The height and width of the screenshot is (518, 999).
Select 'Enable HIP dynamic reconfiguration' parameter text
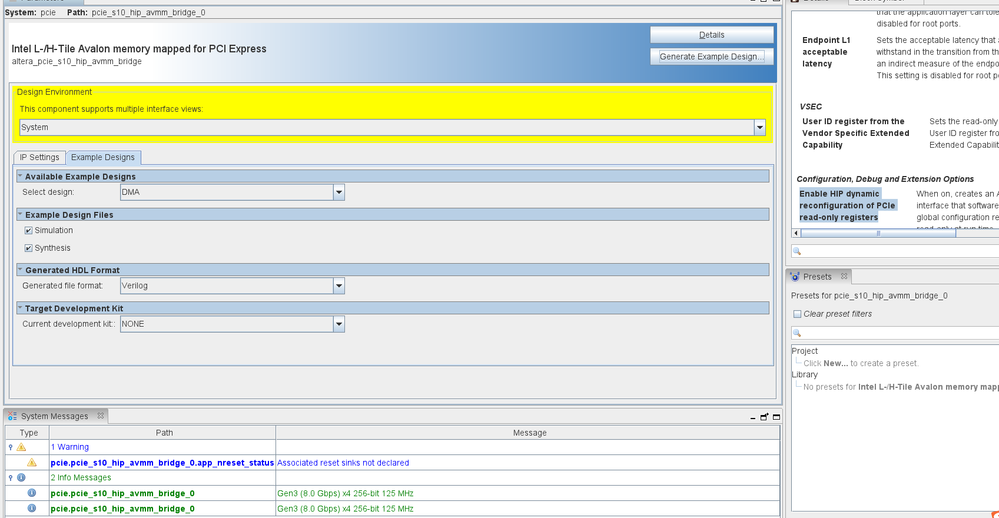tap(847, 206)
